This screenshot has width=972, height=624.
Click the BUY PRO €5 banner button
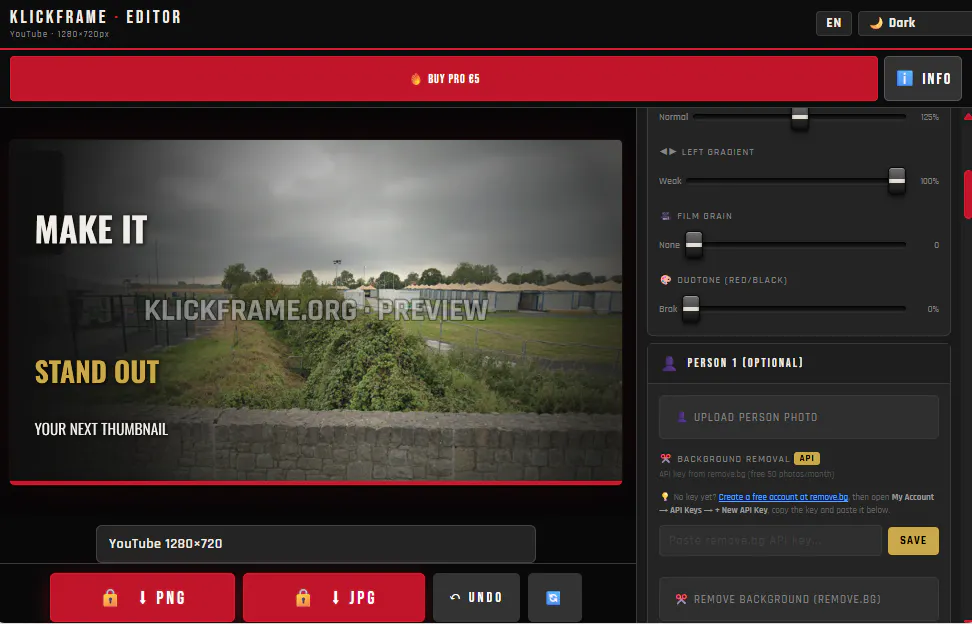[444, 79]
